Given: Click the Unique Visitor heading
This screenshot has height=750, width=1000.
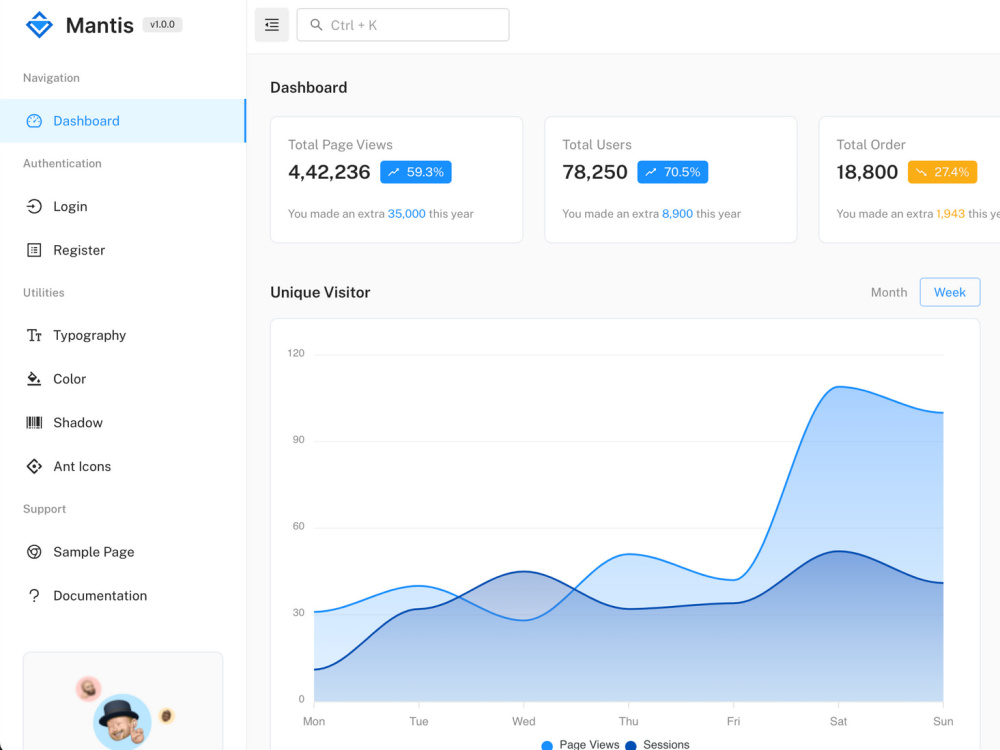Looking at the screenshot, I should click(x=320, y=292).
